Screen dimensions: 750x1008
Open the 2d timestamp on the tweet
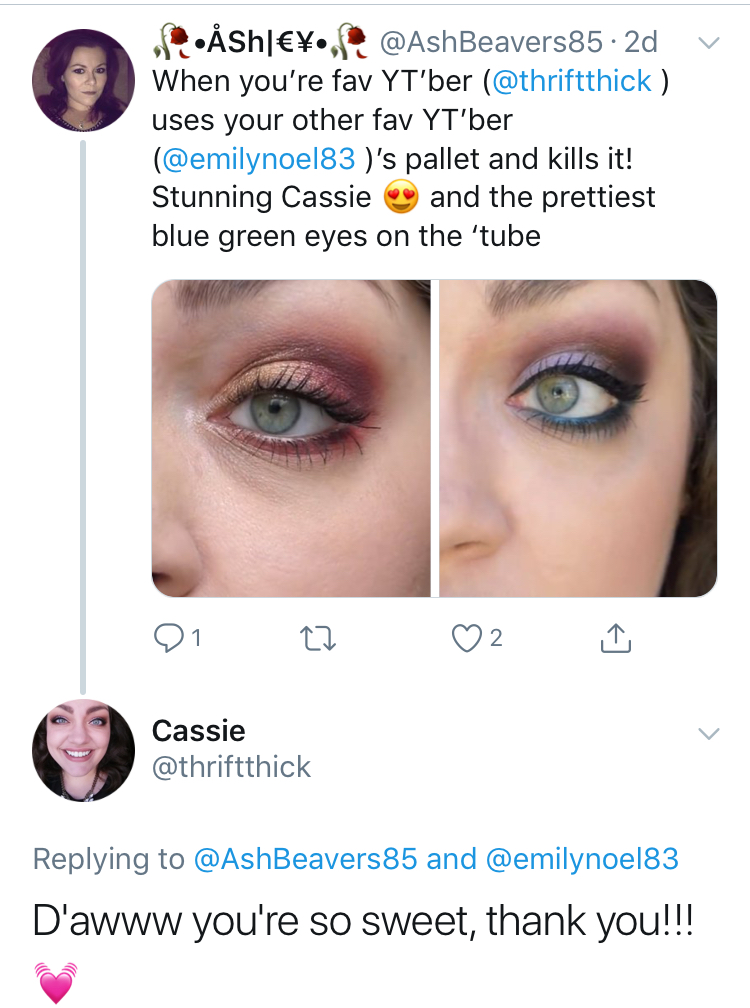point(641,42)
